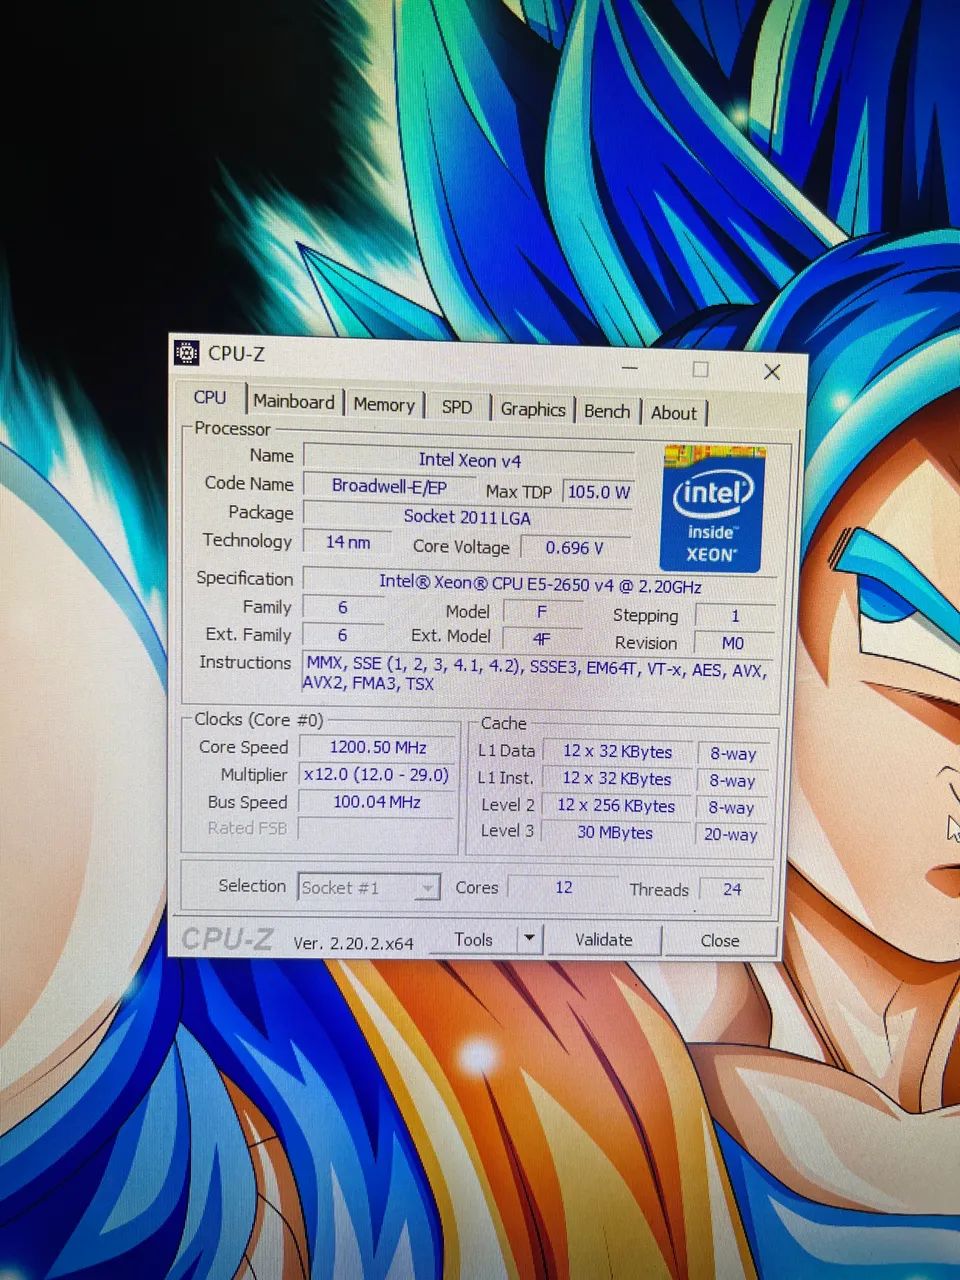The width and height of the screenshot is (960, 1280).
Task: Click the Code Name value Broadwell-E/EP
Action: pos(389,486)
